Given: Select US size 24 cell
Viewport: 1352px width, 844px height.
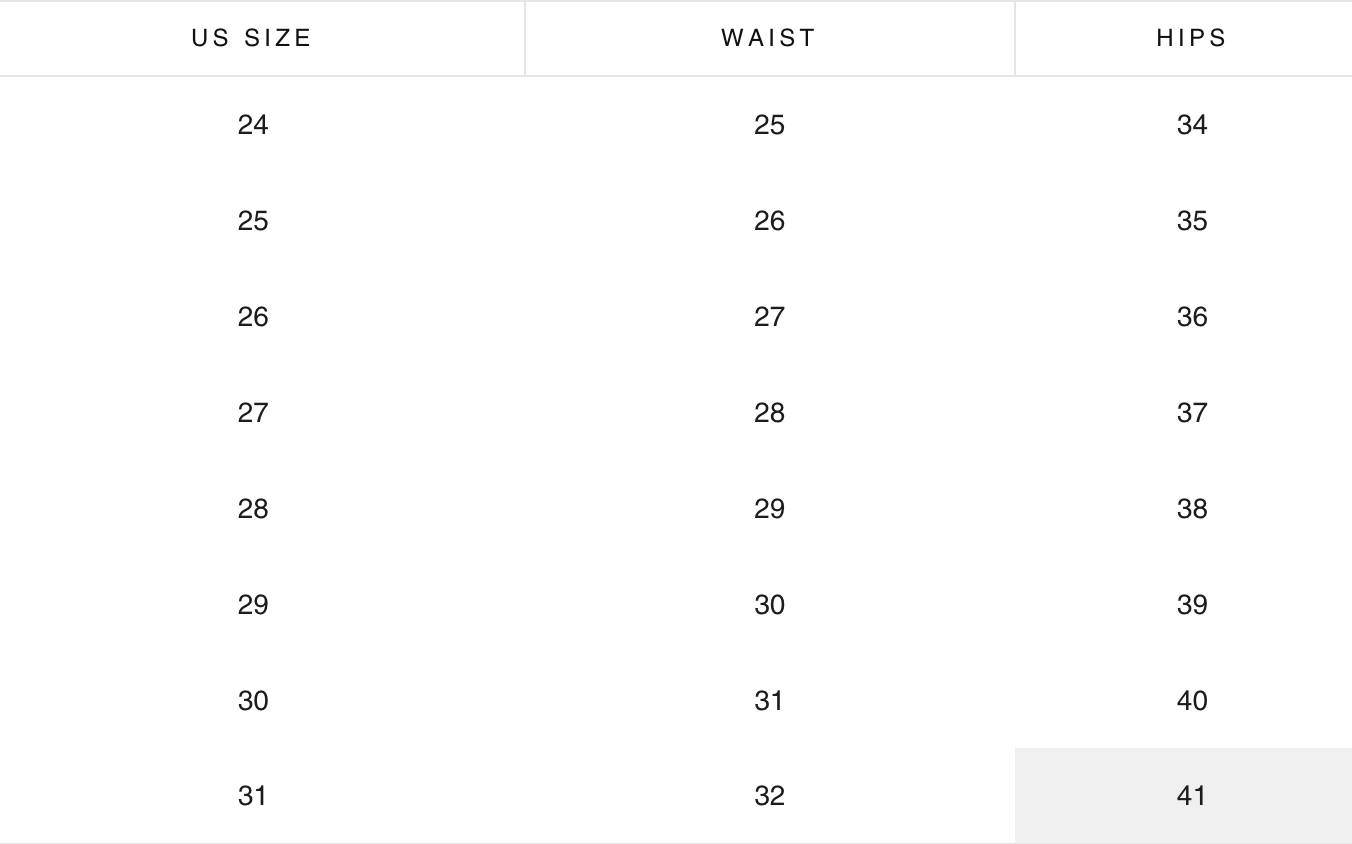Looking at the screenshot, I should pos(253,125).
